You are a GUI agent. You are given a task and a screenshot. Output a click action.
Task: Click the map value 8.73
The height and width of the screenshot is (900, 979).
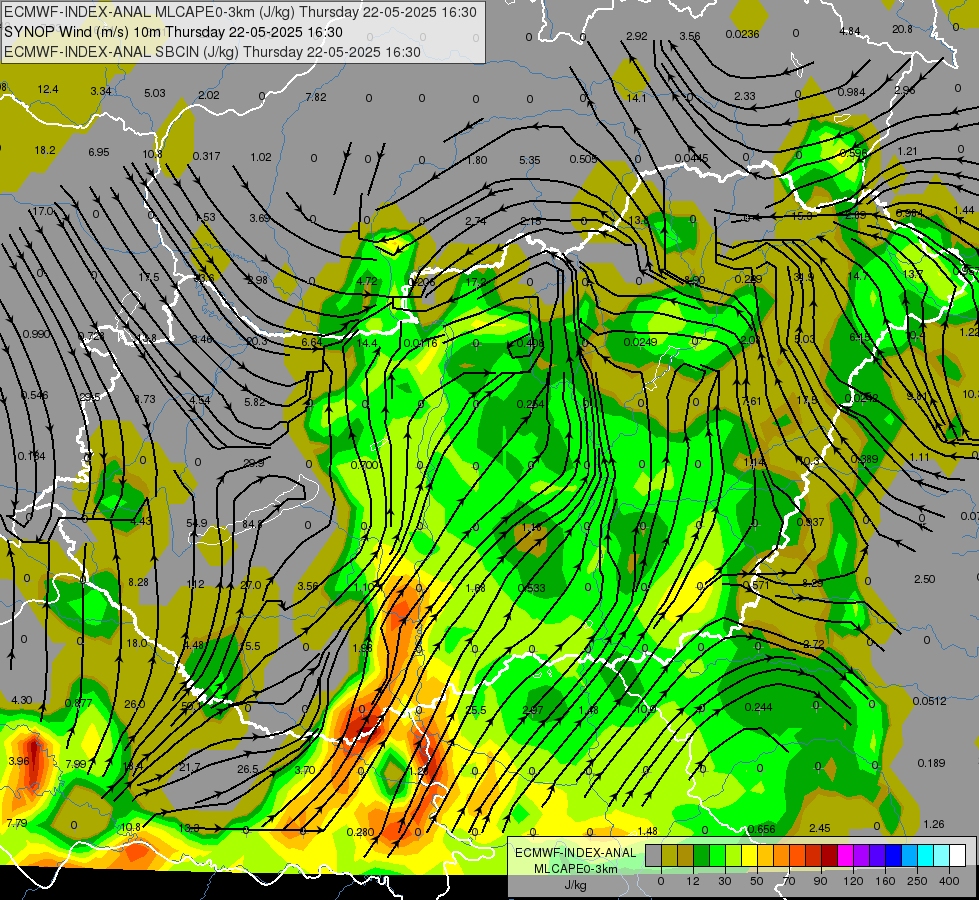click(x=145, y=398)
